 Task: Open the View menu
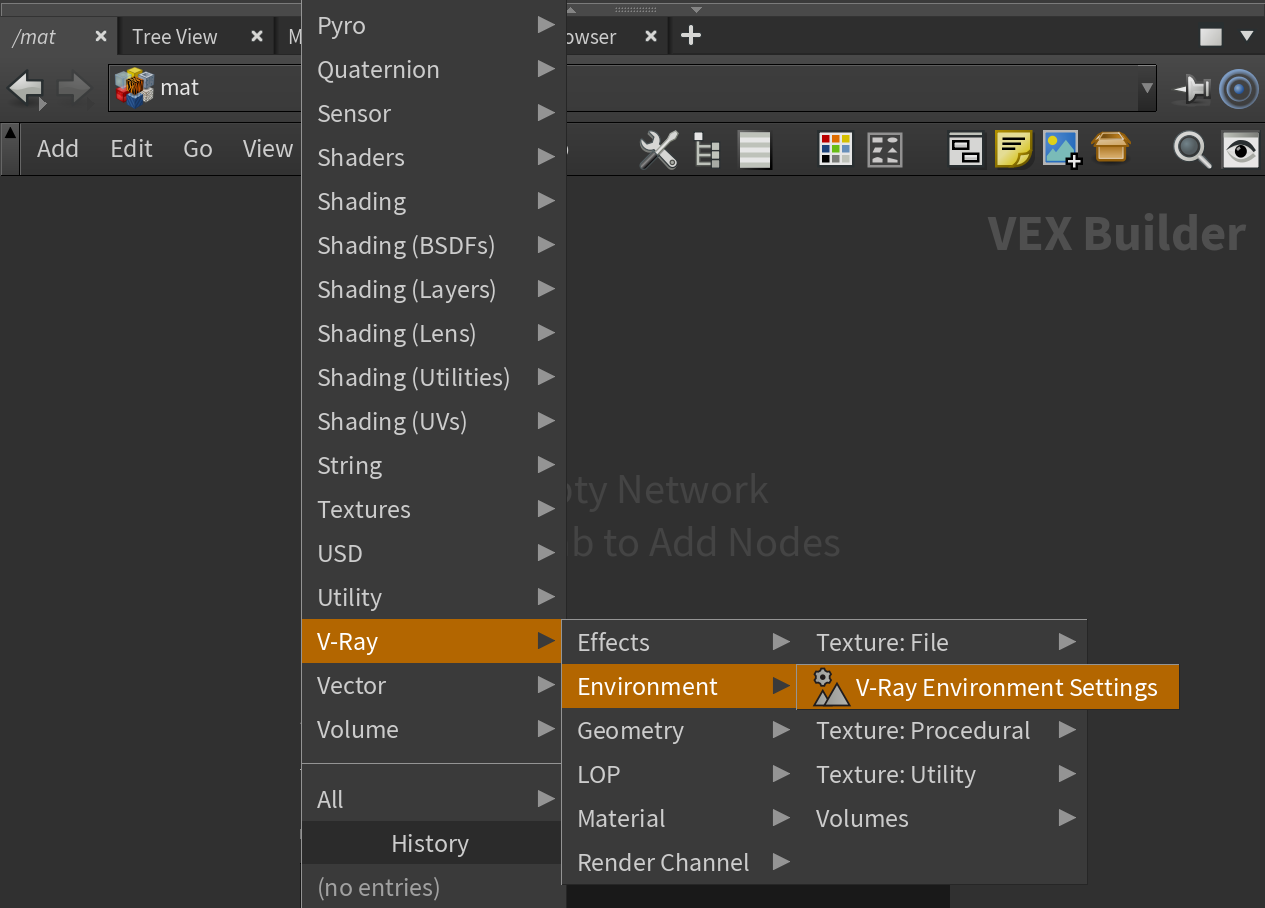pos(268,149)
